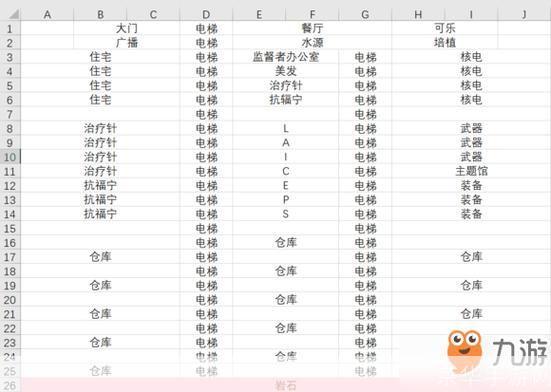Select column G header
Image resolution: width=551 pixels, height=392 pixels.
click(x=365, y=14)
